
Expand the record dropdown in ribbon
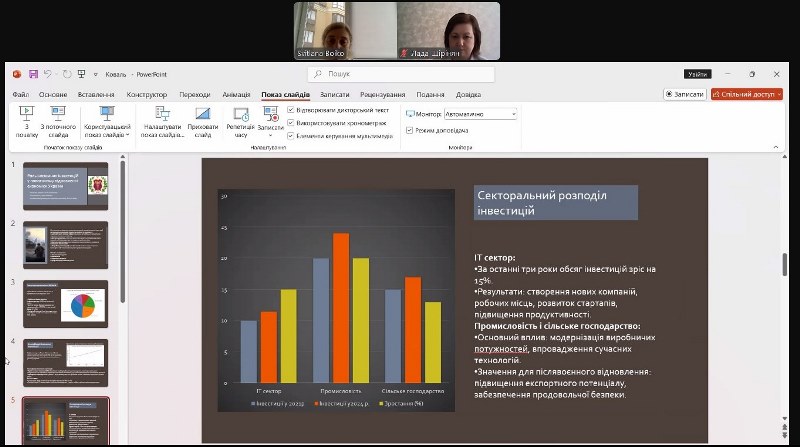(270, 135)
